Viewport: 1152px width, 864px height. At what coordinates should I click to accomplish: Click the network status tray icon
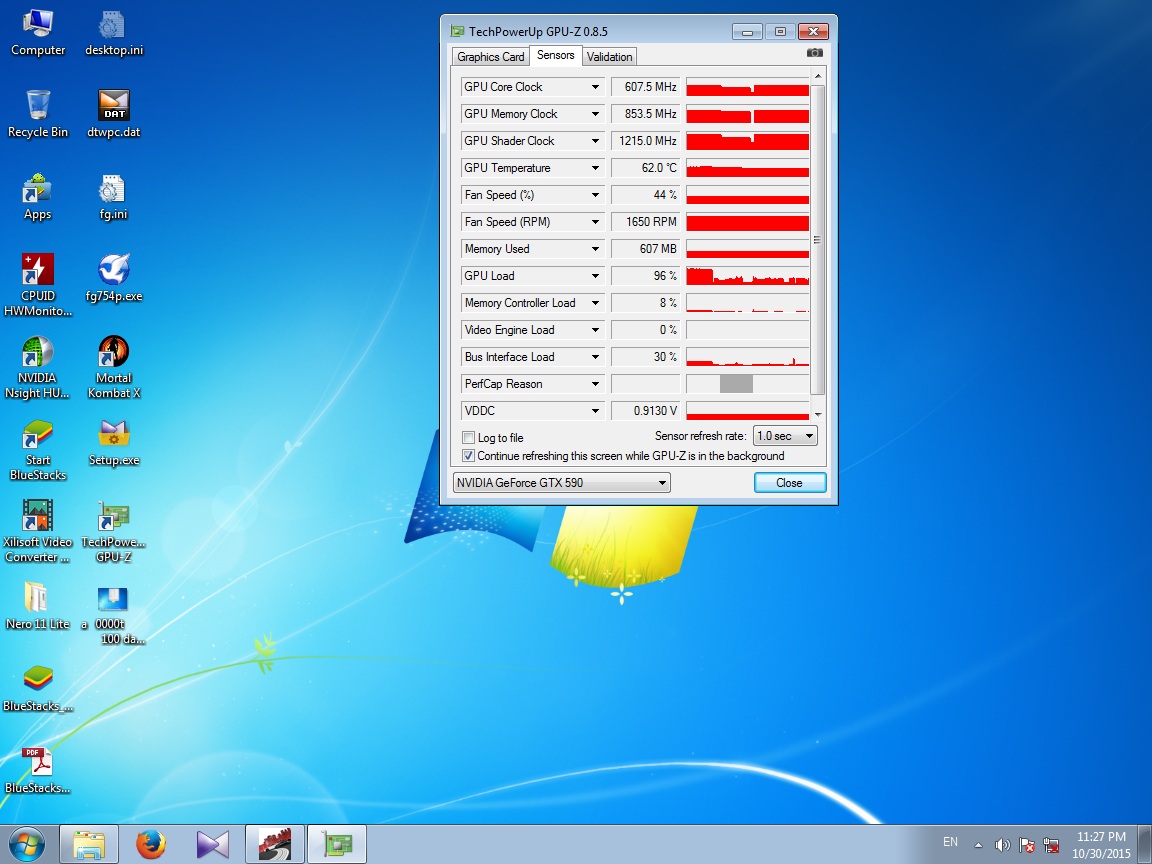click(1051, 846)
